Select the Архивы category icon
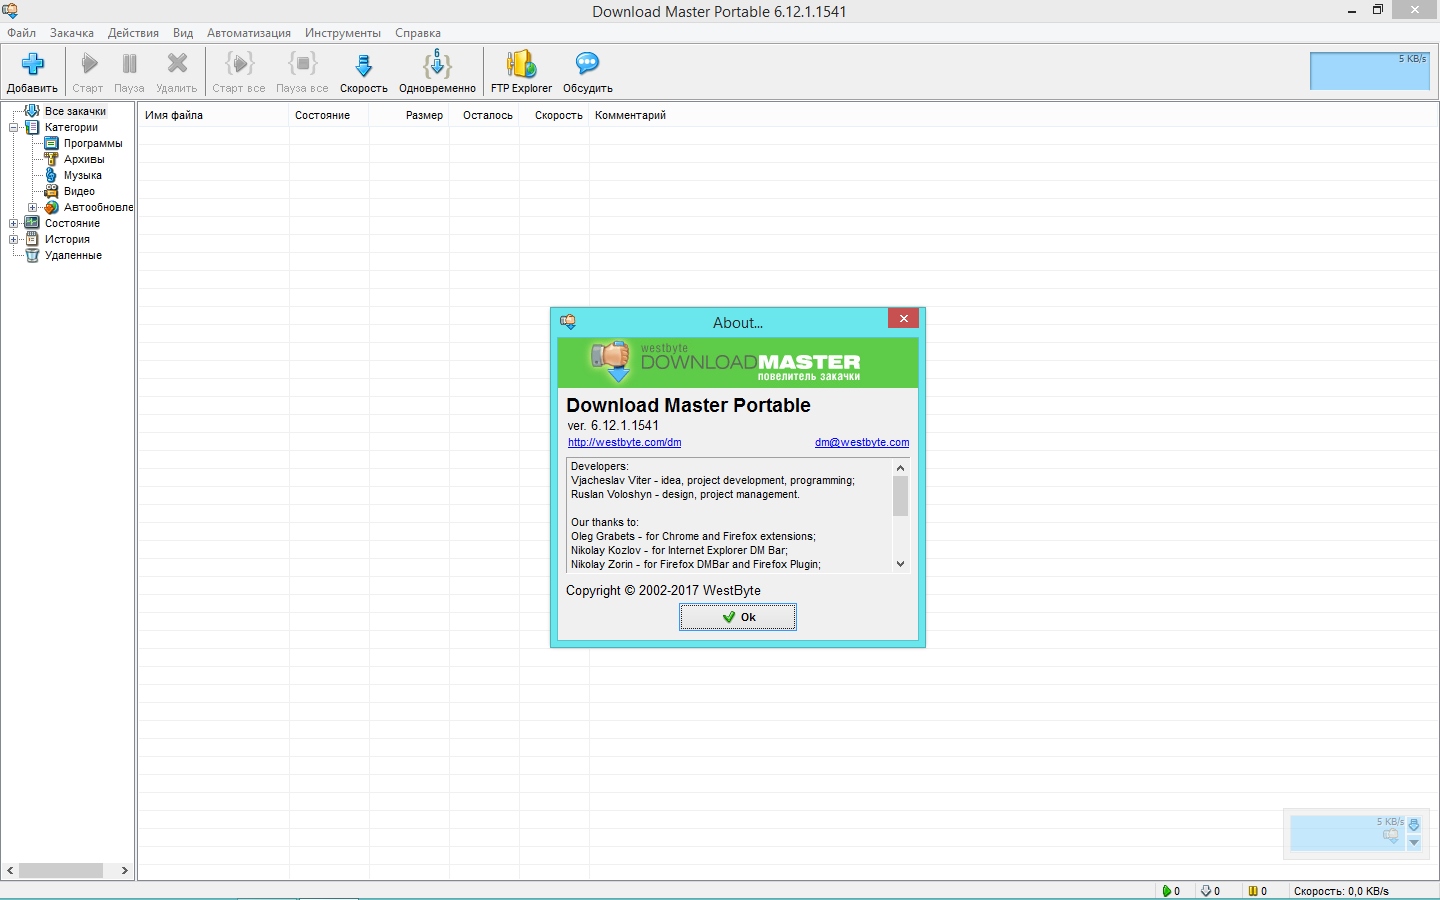Viewport: 1440px width, 900px height. click(51, 159)
